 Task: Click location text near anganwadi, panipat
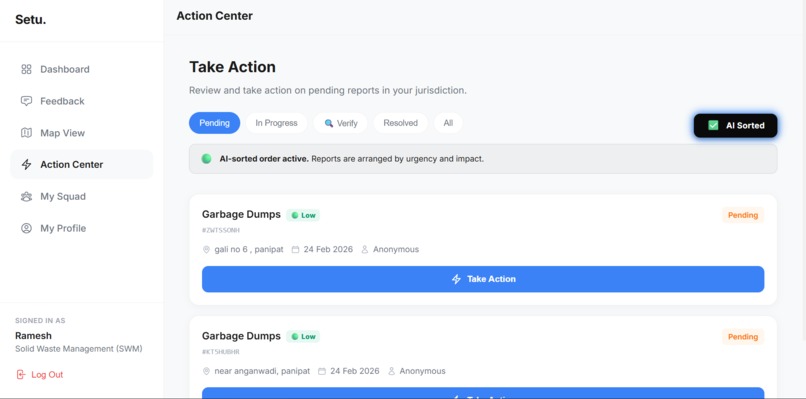[262, 371]
